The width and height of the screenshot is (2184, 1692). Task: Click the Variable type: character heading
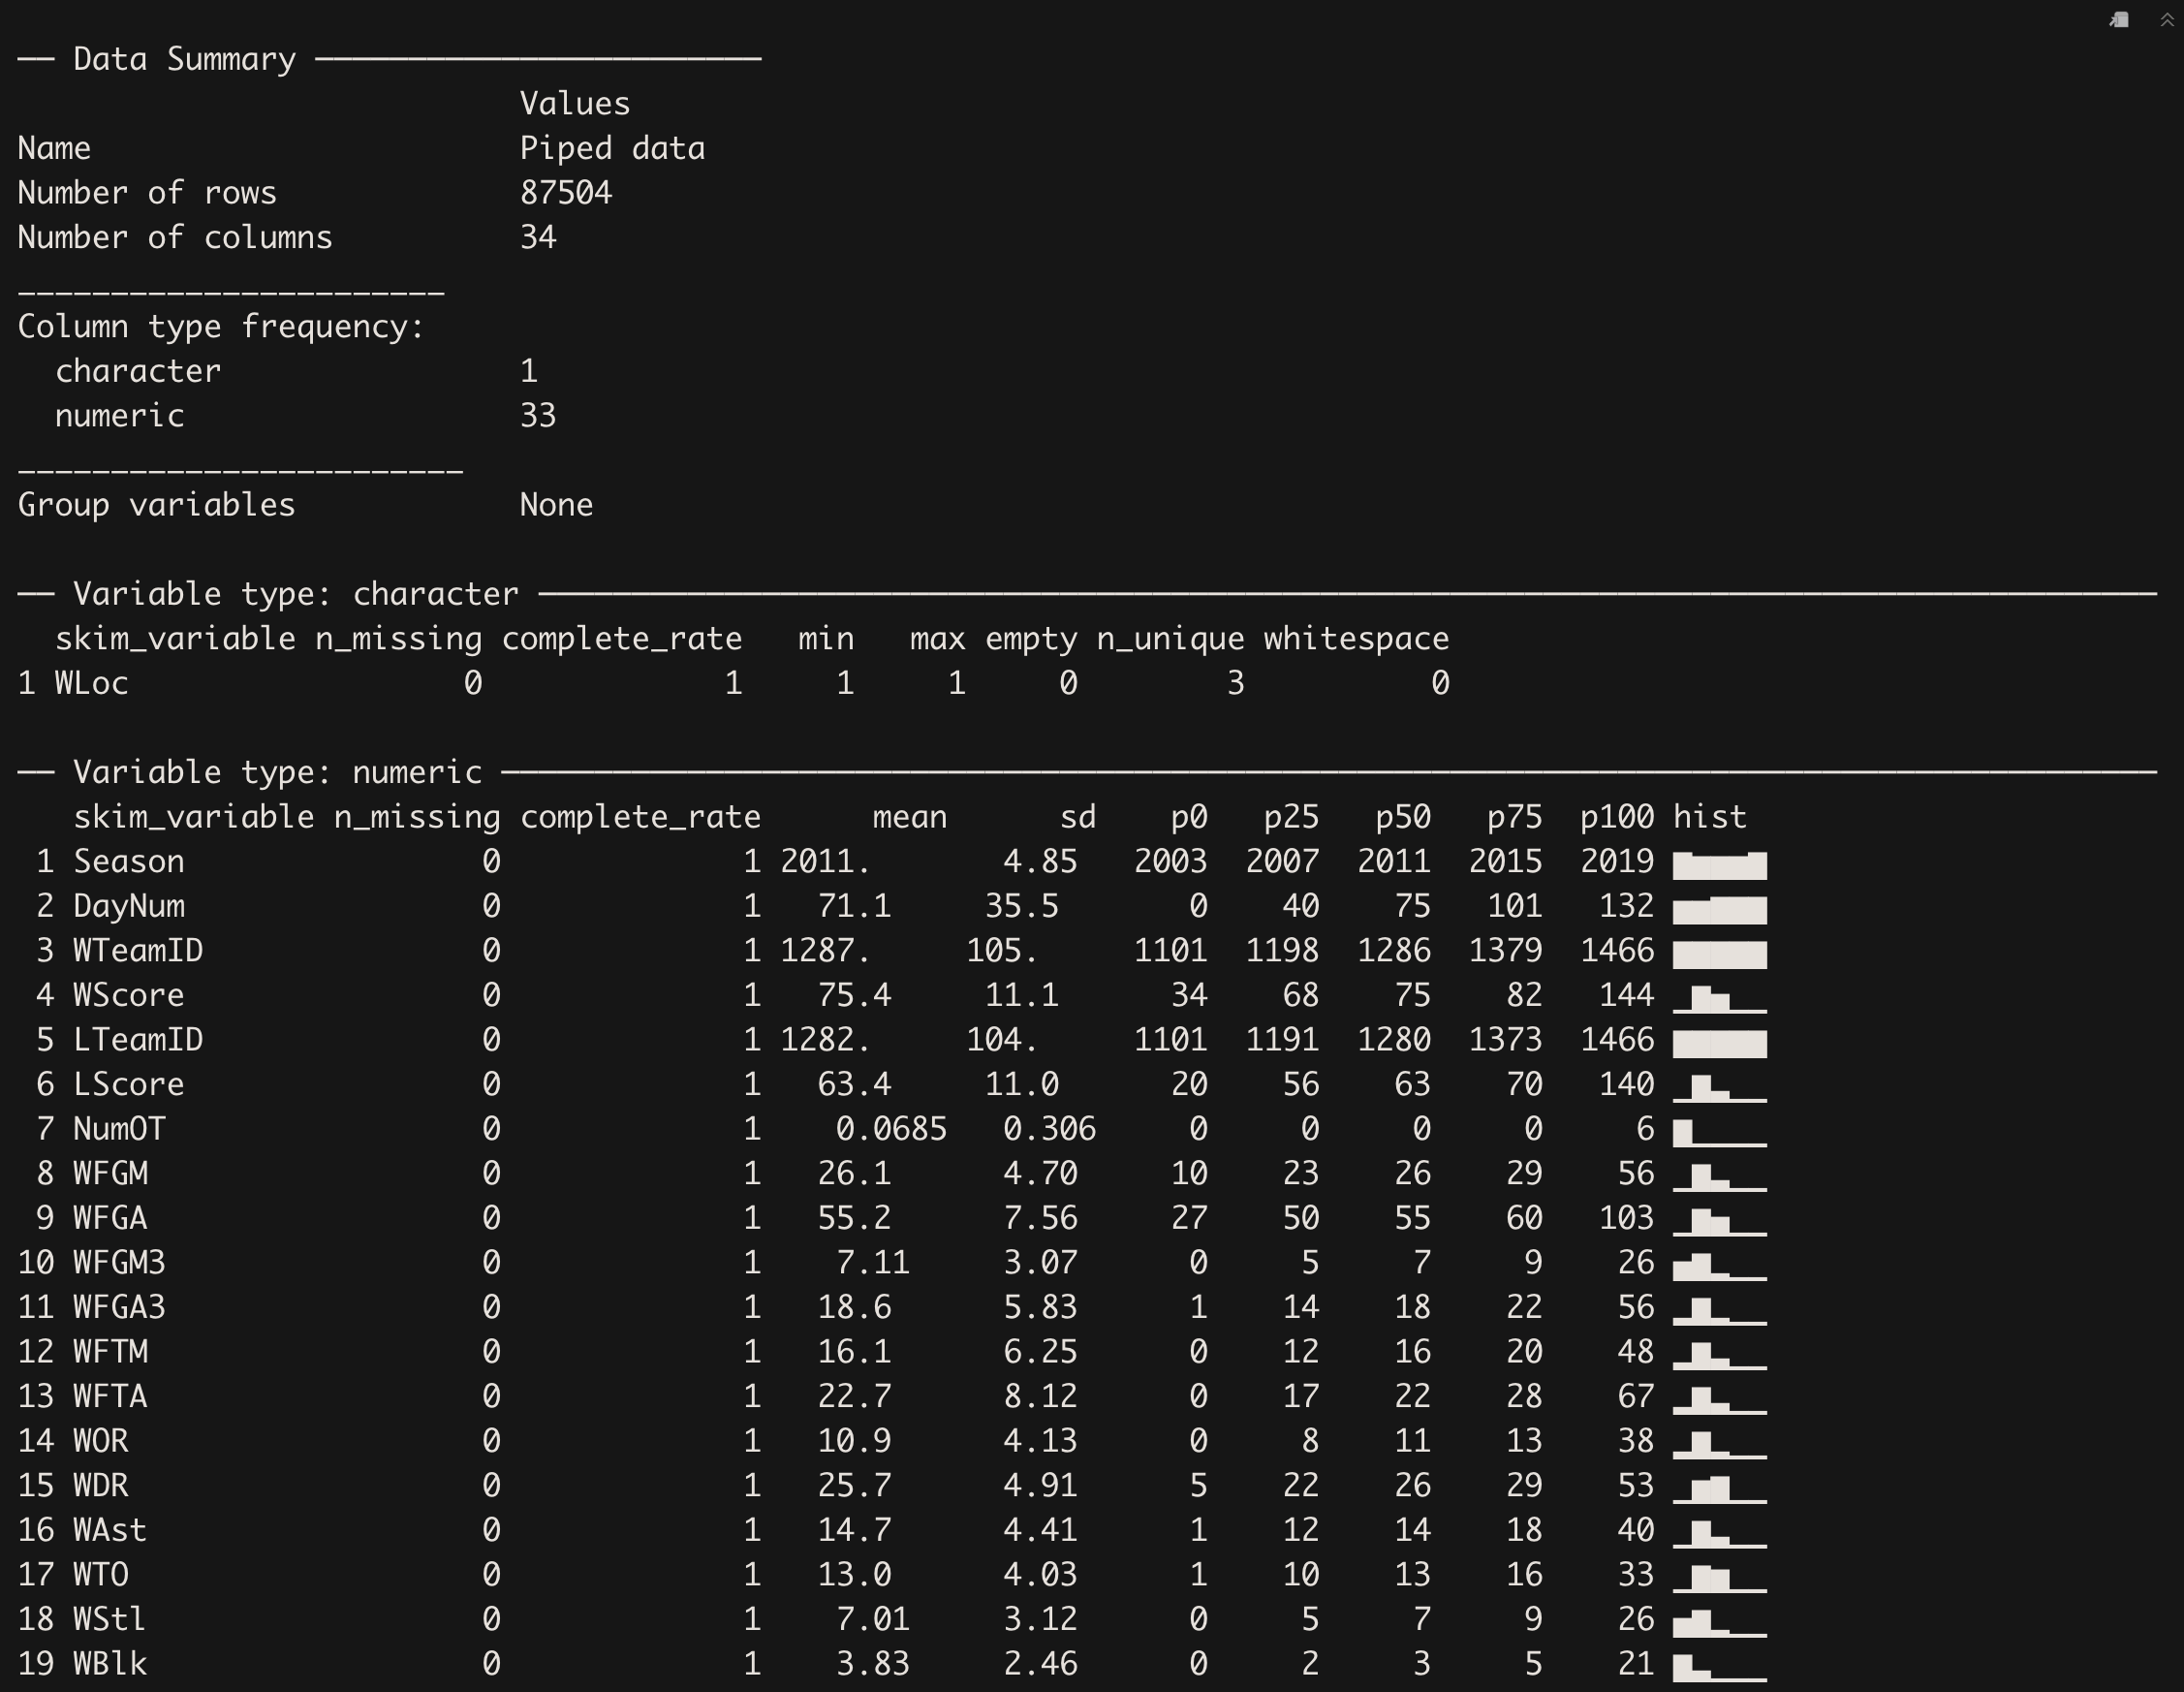point(295,594)
